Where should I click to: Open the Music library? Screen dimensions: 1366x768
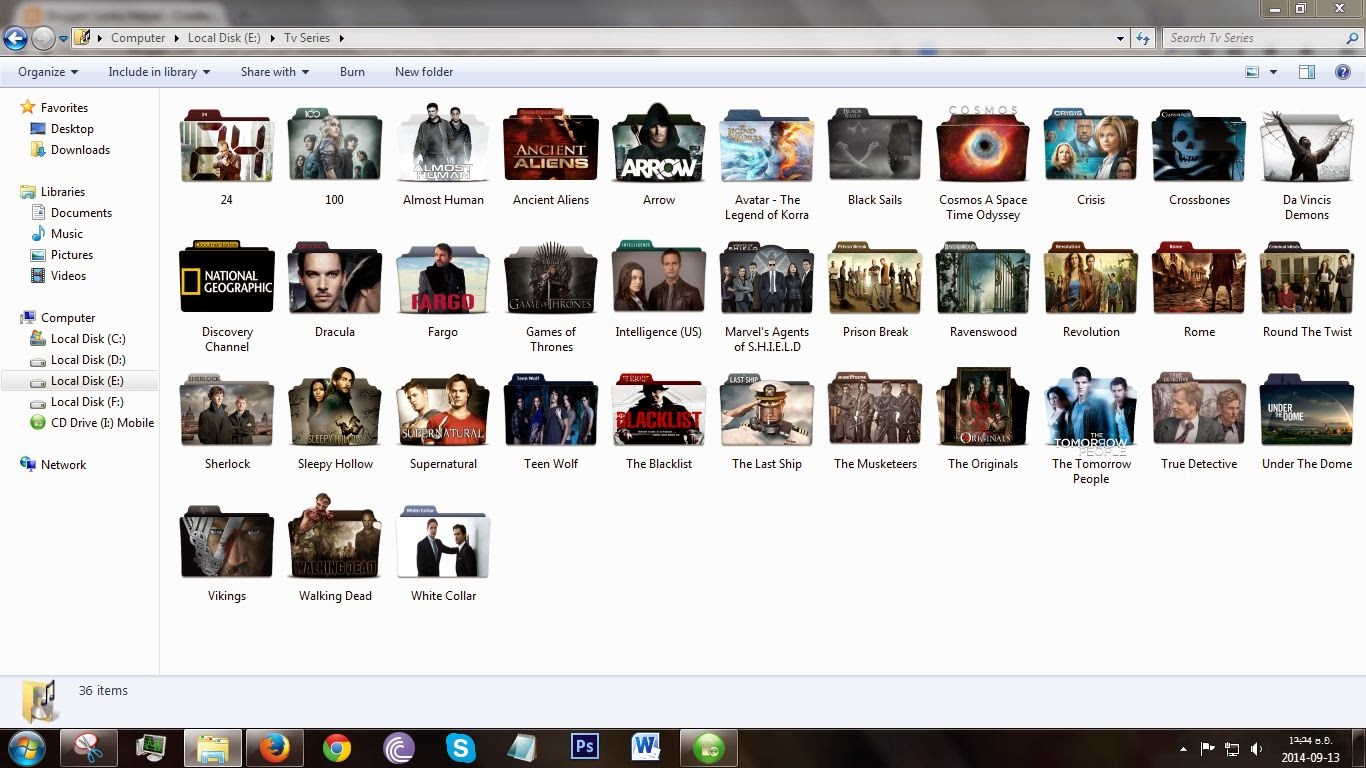tap(66, 234)
